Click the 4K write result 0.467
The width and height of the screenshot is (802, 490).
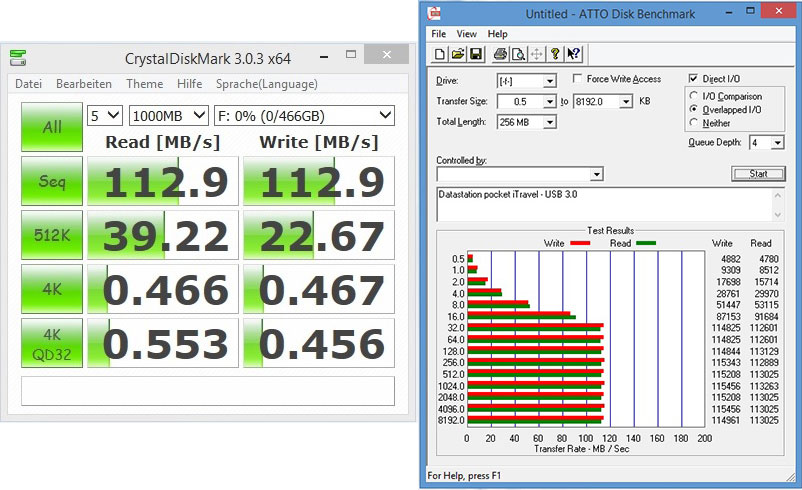point(319,289)
